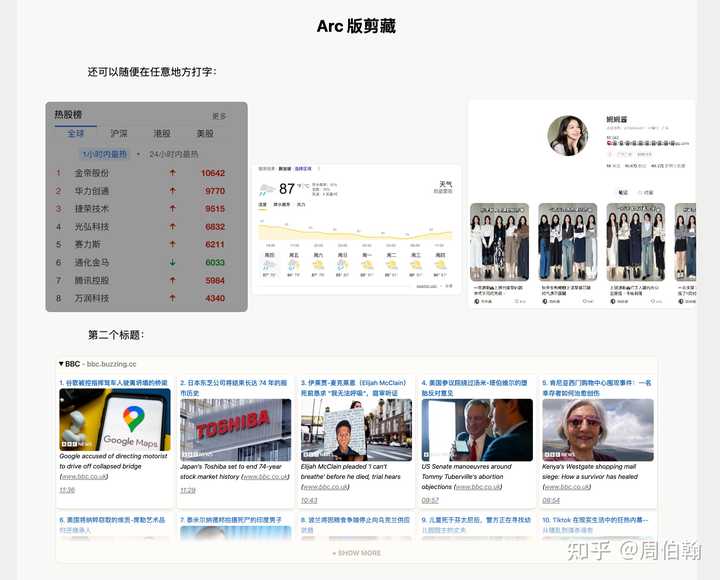Image resolution: width=720 pixels, height=580 pixels.
Task: Collapse the BBC section triangle
Action: (x=61, y=364)
